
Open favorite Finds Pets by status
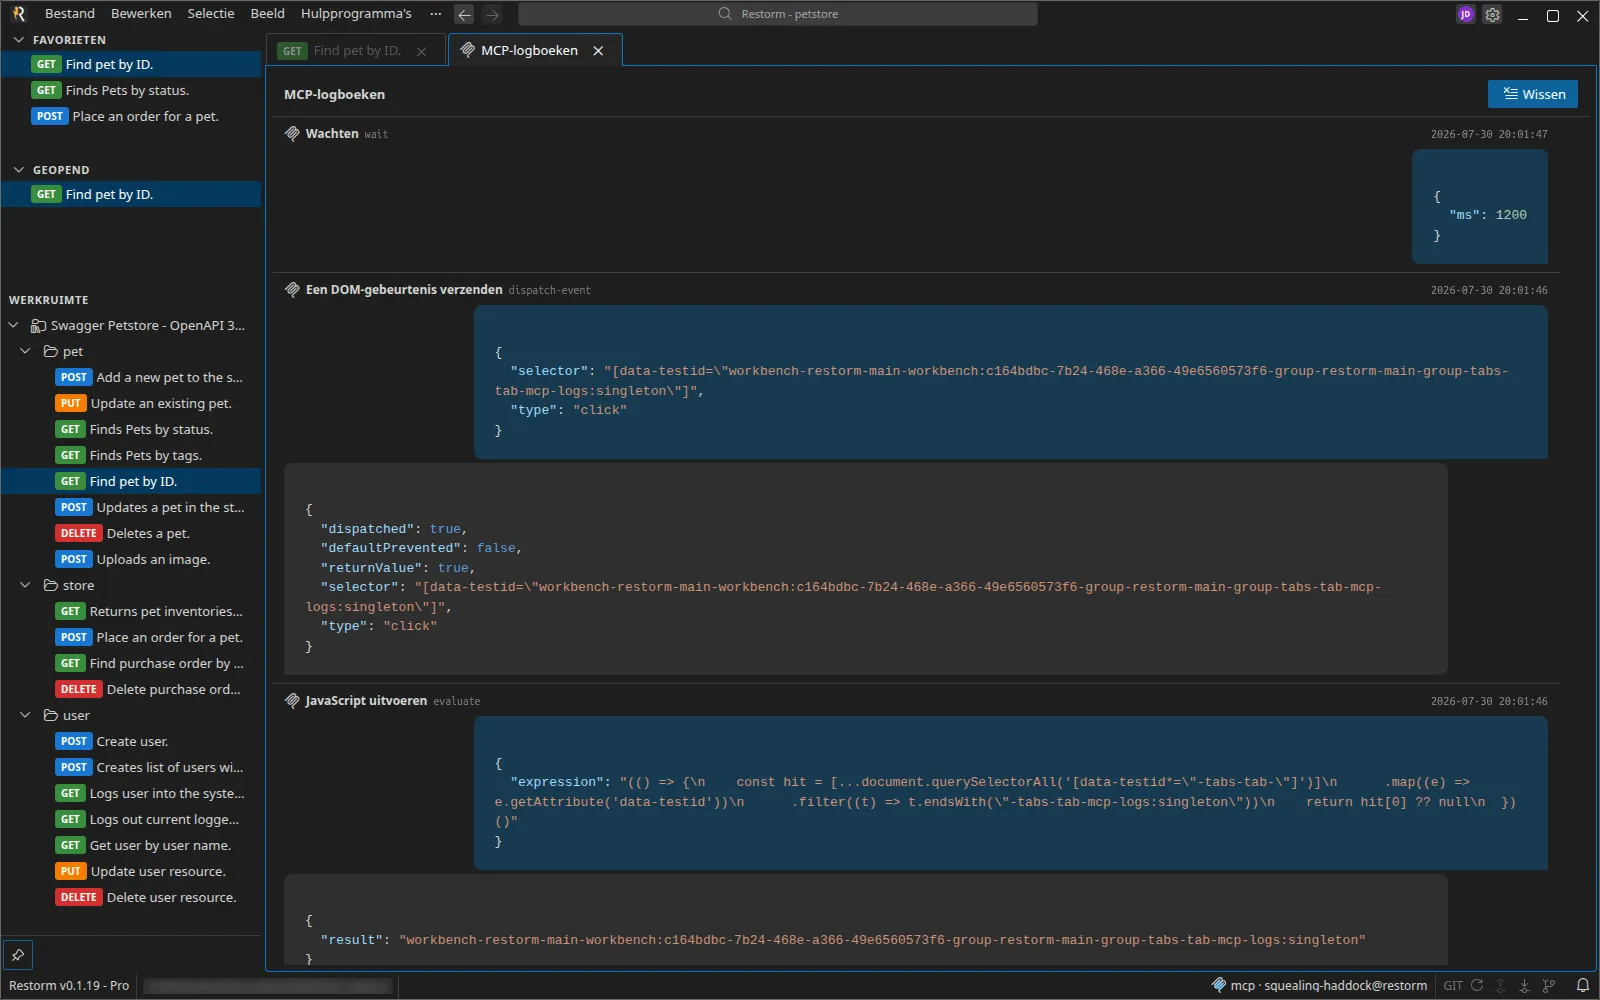tap(131, 90)
